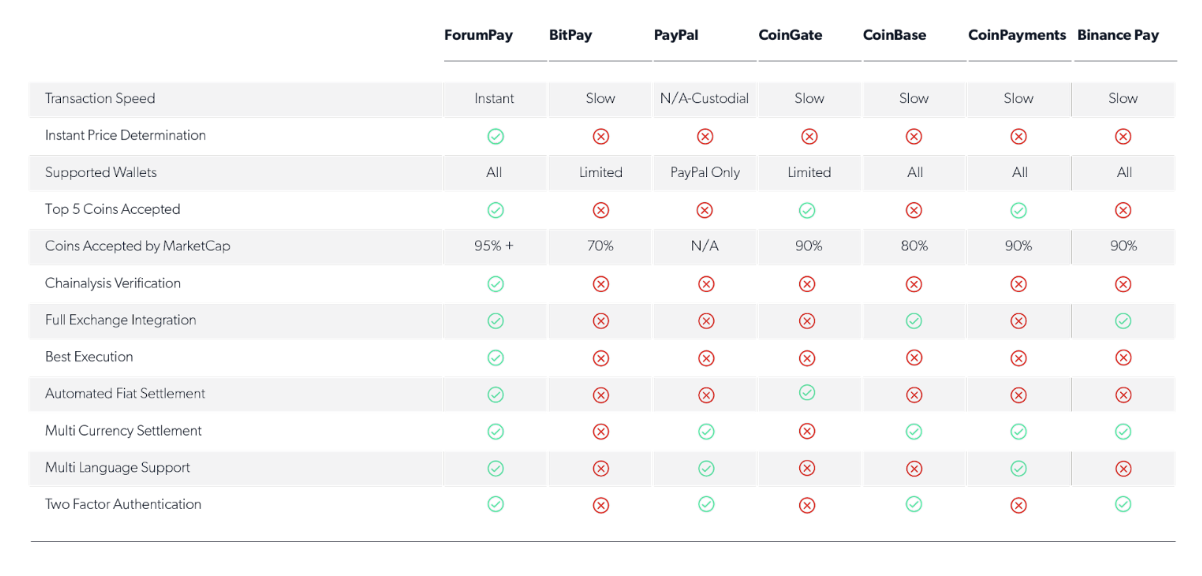This screenshot has height=576, width=1202.
Task: Select the ForumPay column header
Action: point(478,35)
